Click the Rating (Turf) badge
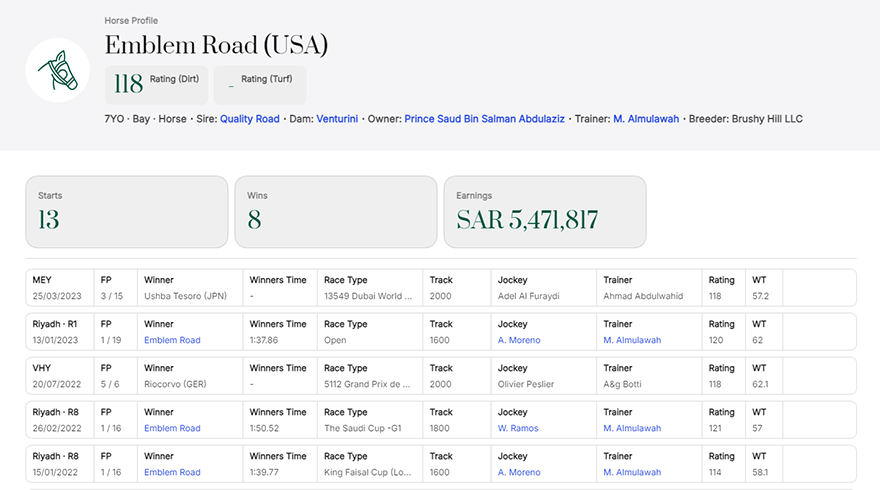The image size is (880, 490). tap(260, 85)
